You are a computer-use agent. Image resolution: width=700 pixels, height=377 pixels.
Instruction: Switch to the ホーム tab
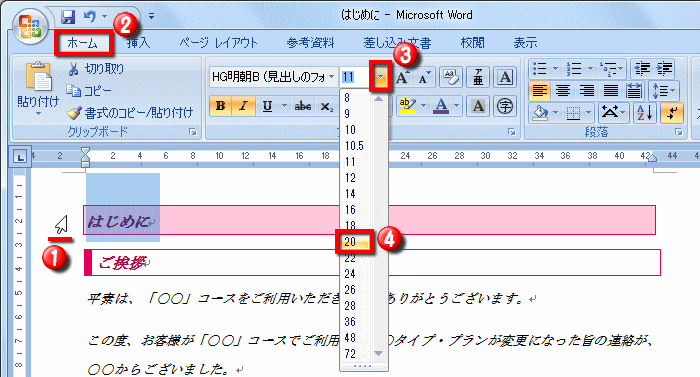tap(83, 43)
